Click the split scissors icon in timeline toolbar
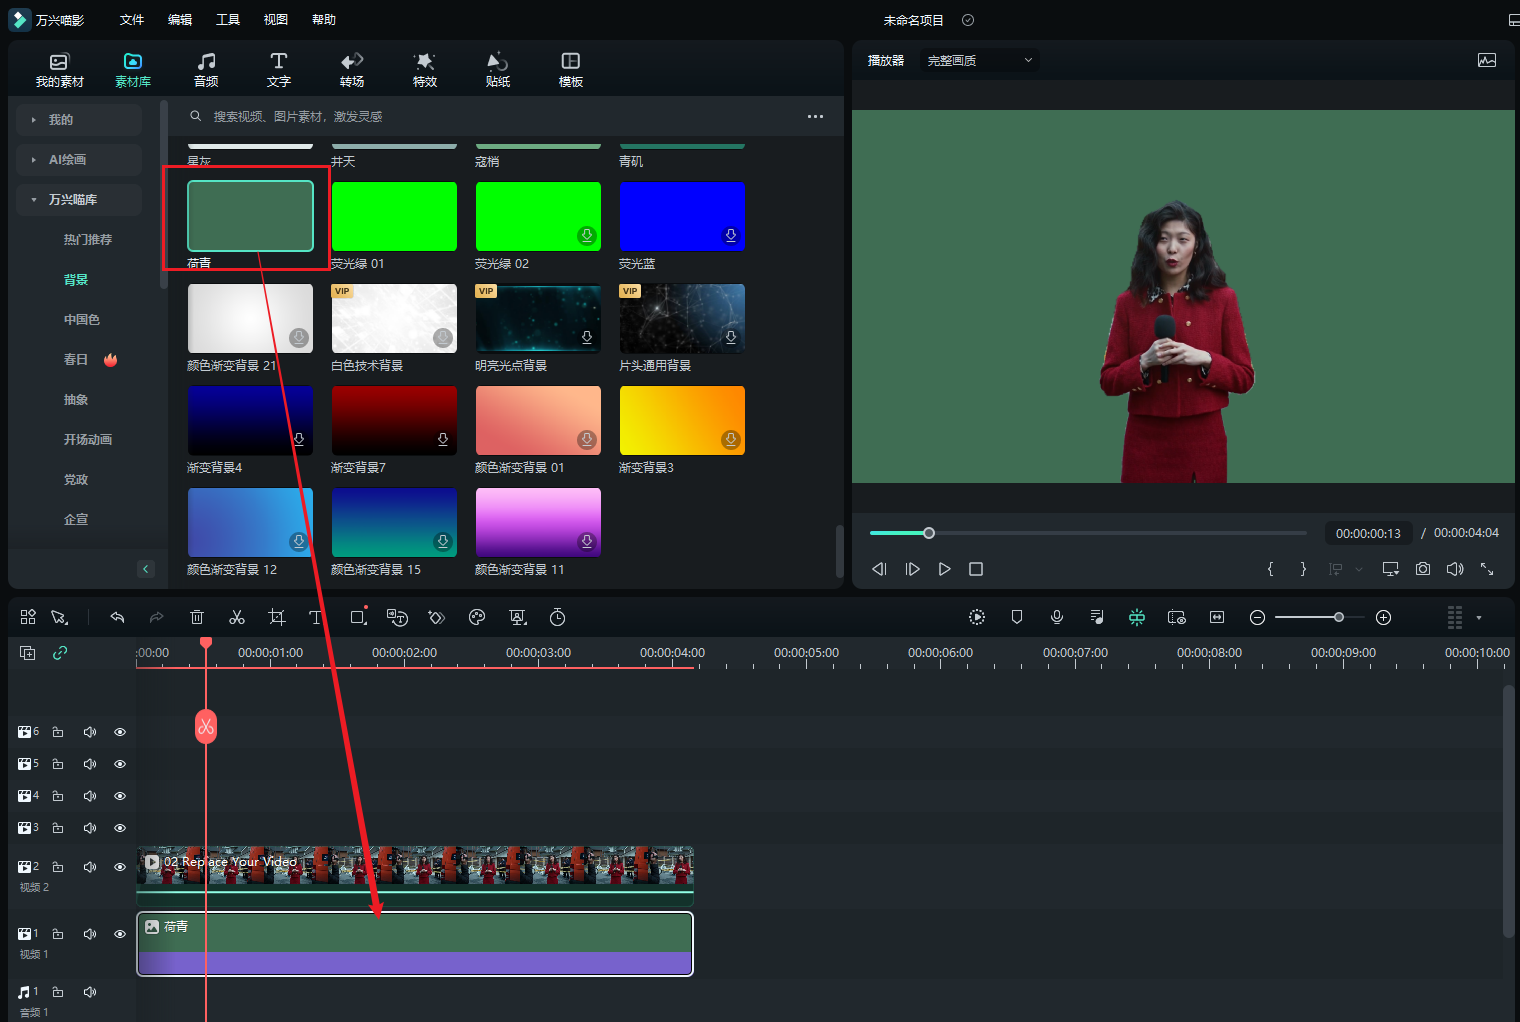The width and height of the screenshot is (1520, 1022). coord(237,618)
